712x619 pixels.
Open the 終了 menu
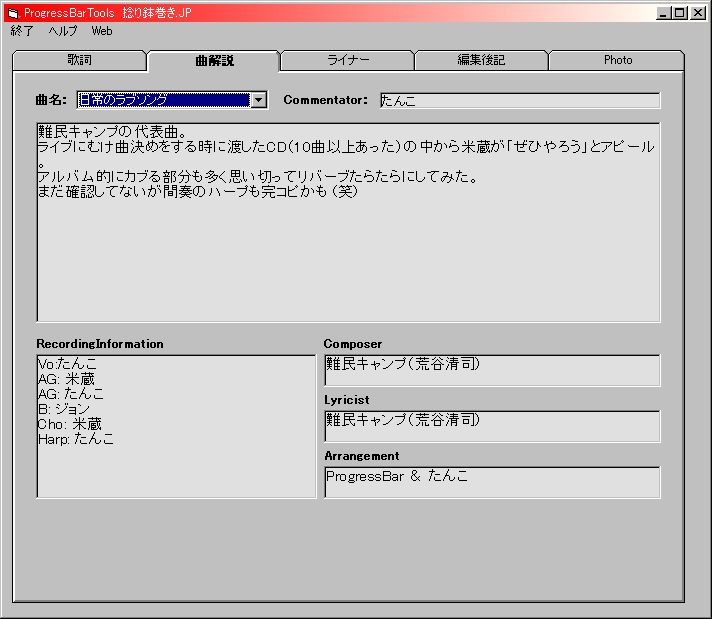tap(22, 31)
